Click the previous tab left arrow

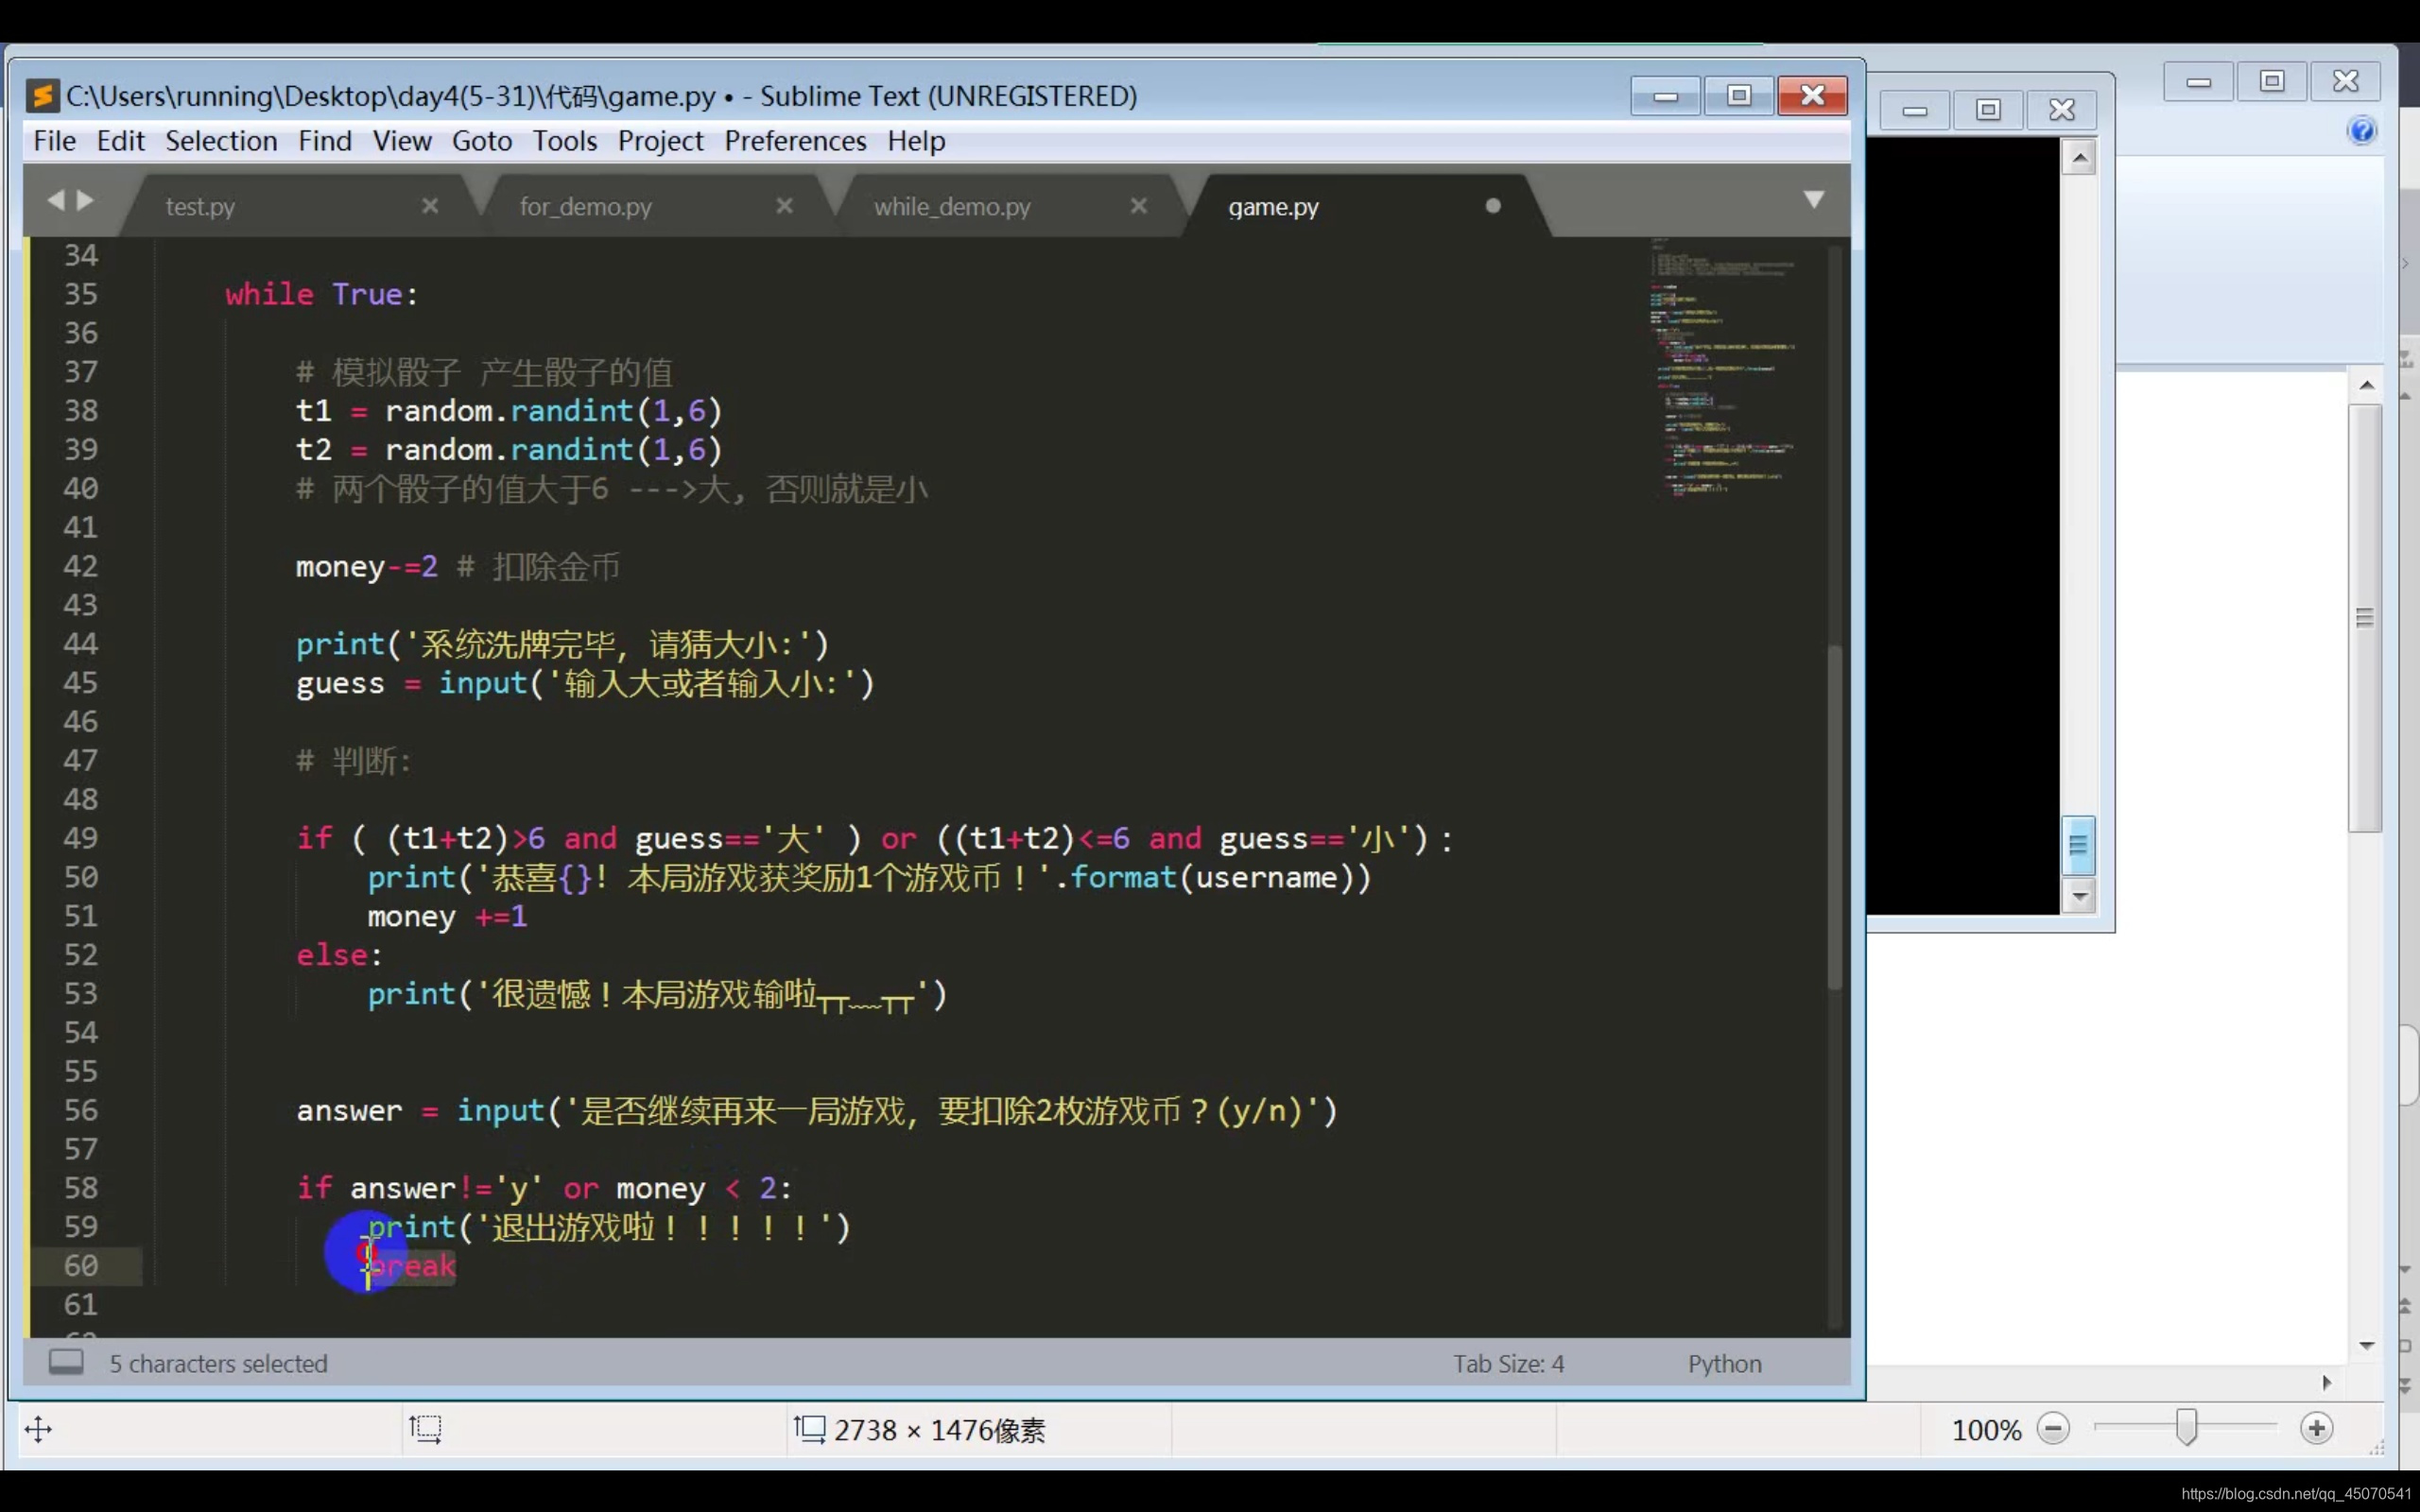pyautogui.click(x=55, y=201)
